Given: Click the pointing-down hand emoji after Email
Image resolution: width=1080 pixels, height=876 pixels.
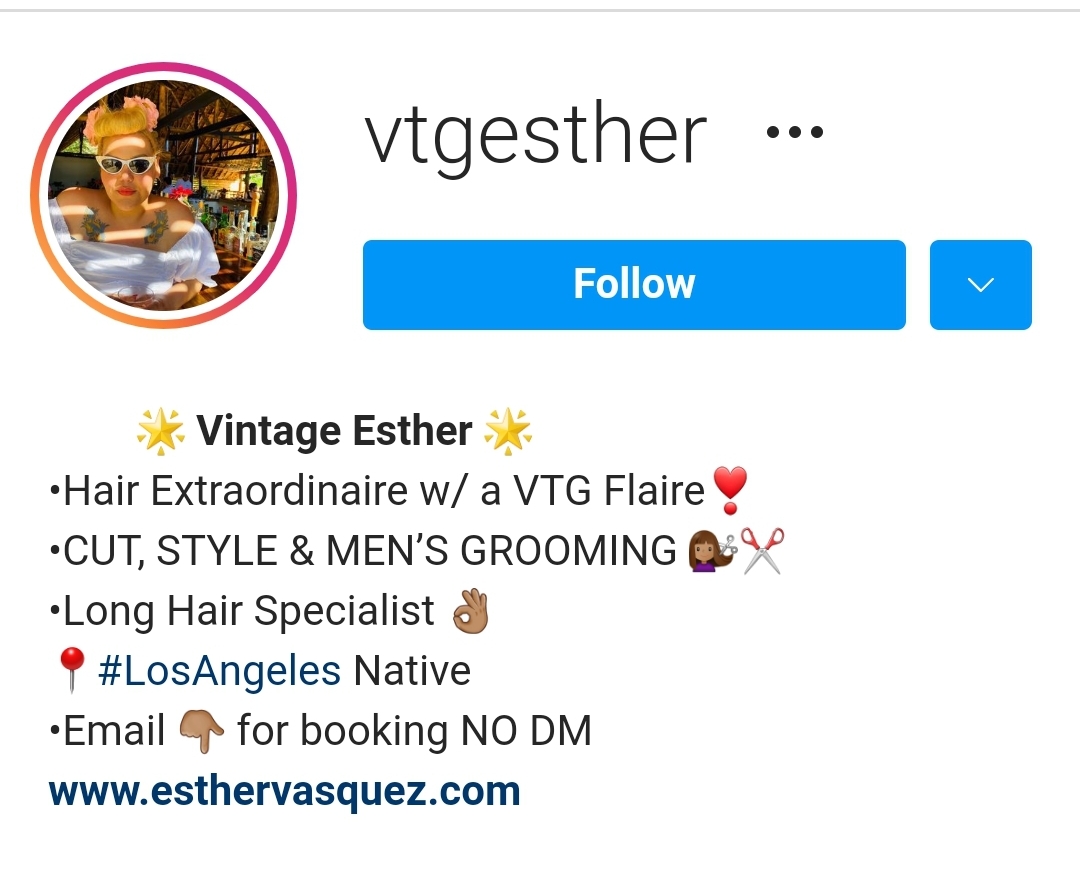Looking at the screenshot, I should [x=201, y=731].
